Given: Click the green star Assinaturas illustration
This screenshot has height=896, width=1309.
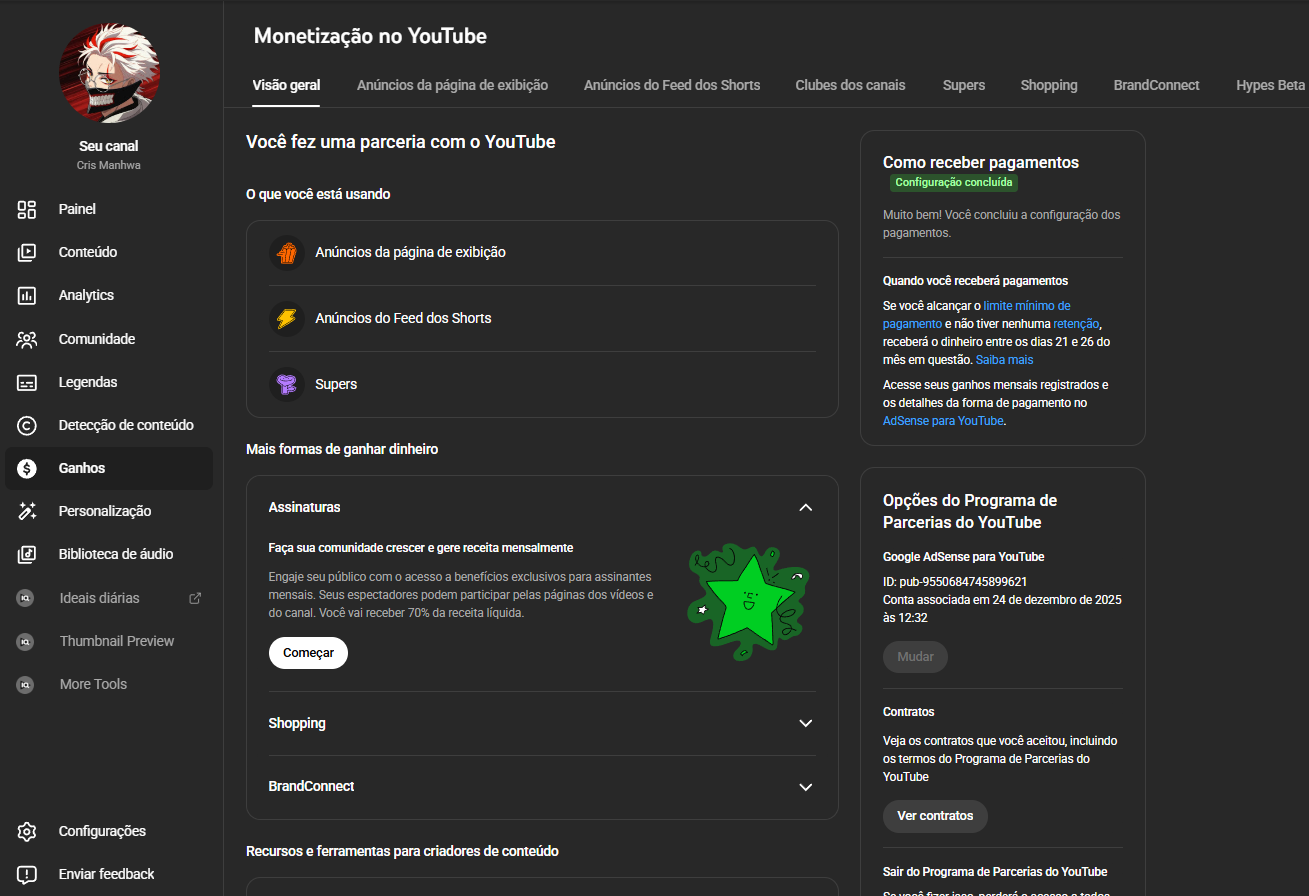Looking at the screenshot, I should (x=748, y=604).
